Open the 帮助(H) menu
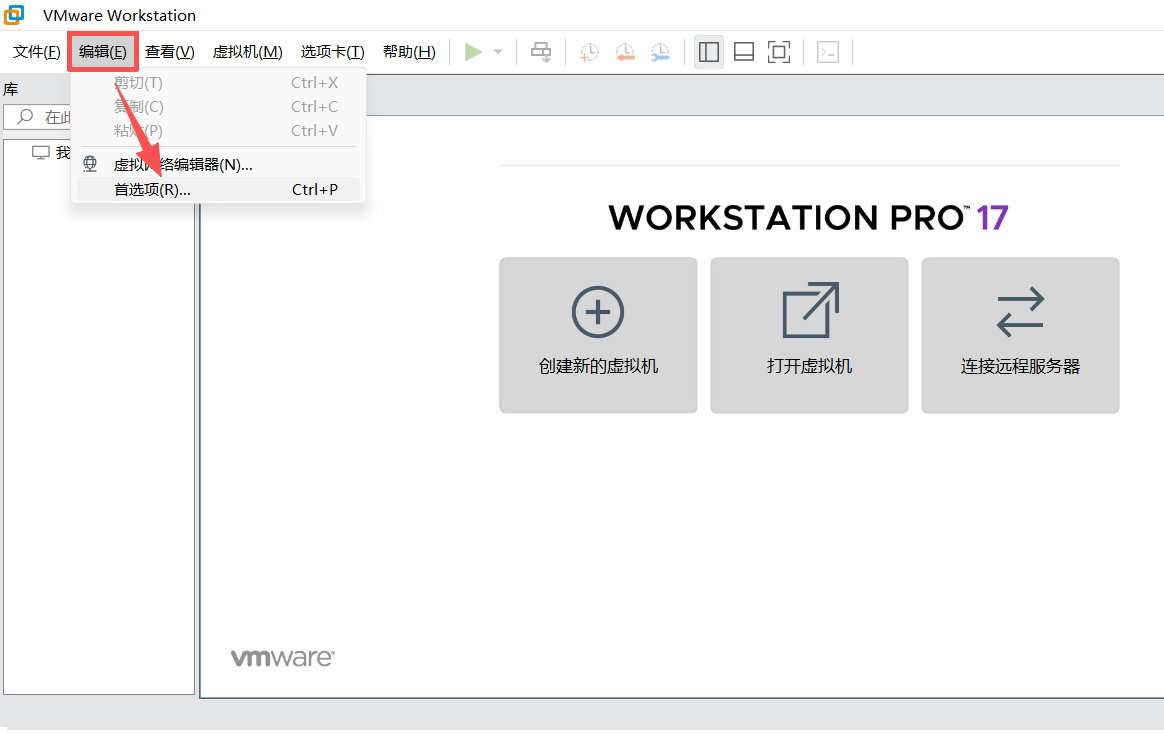This screenshot has width=1164, height=733. (x=409, y=52)
